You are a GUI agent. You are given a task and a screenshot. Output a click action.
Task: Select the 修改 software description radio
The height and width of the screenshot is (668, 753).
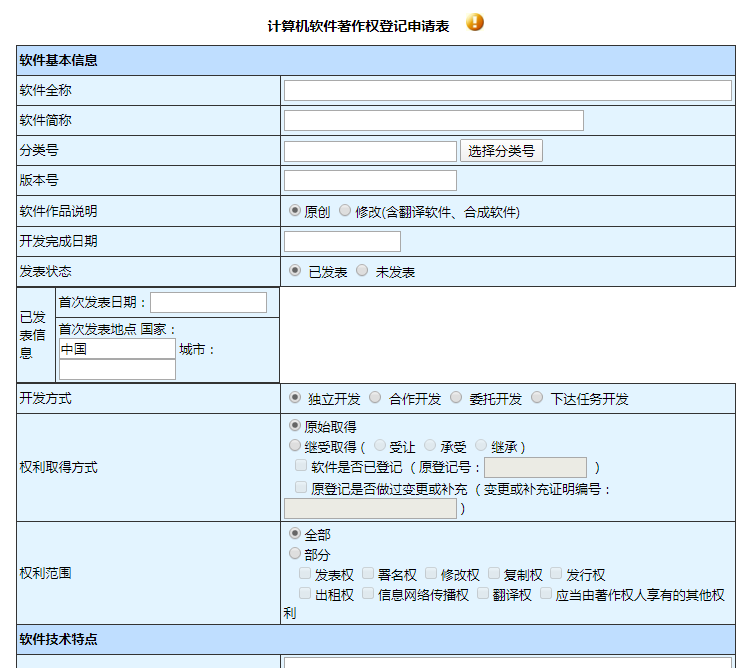344,210
